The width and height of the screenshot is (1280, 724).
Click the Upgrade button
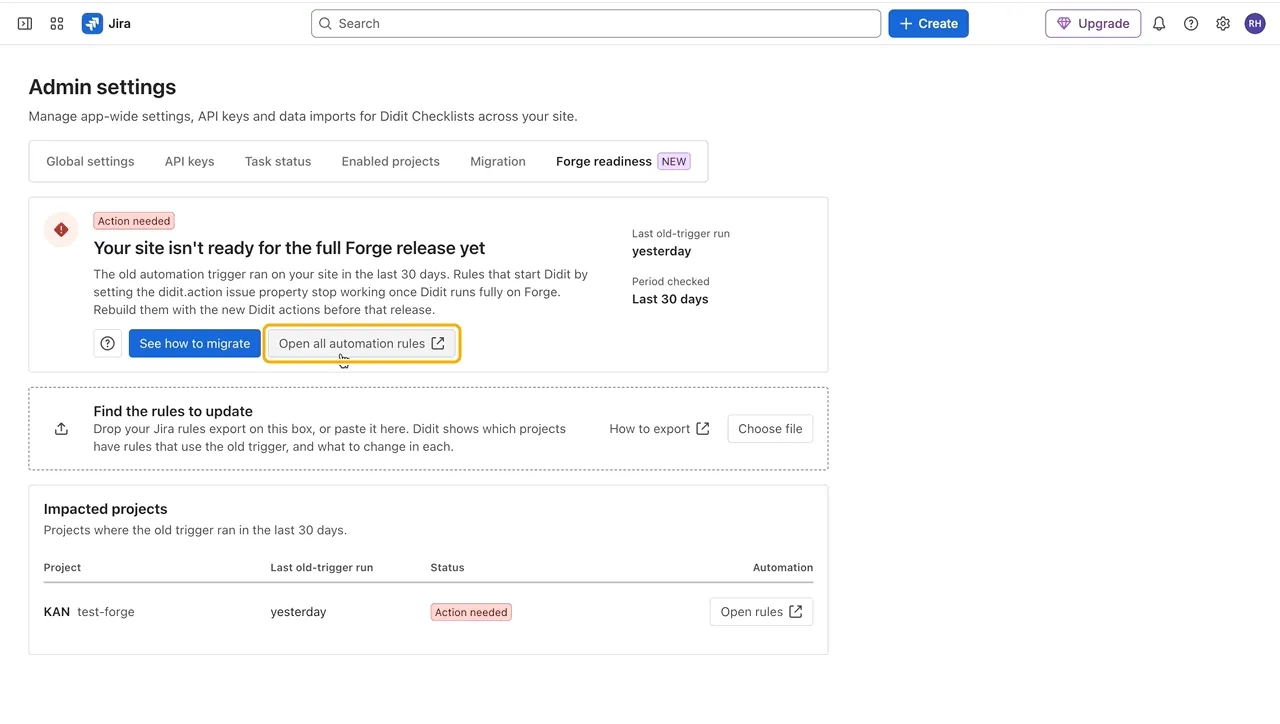tap(1093, 23)
